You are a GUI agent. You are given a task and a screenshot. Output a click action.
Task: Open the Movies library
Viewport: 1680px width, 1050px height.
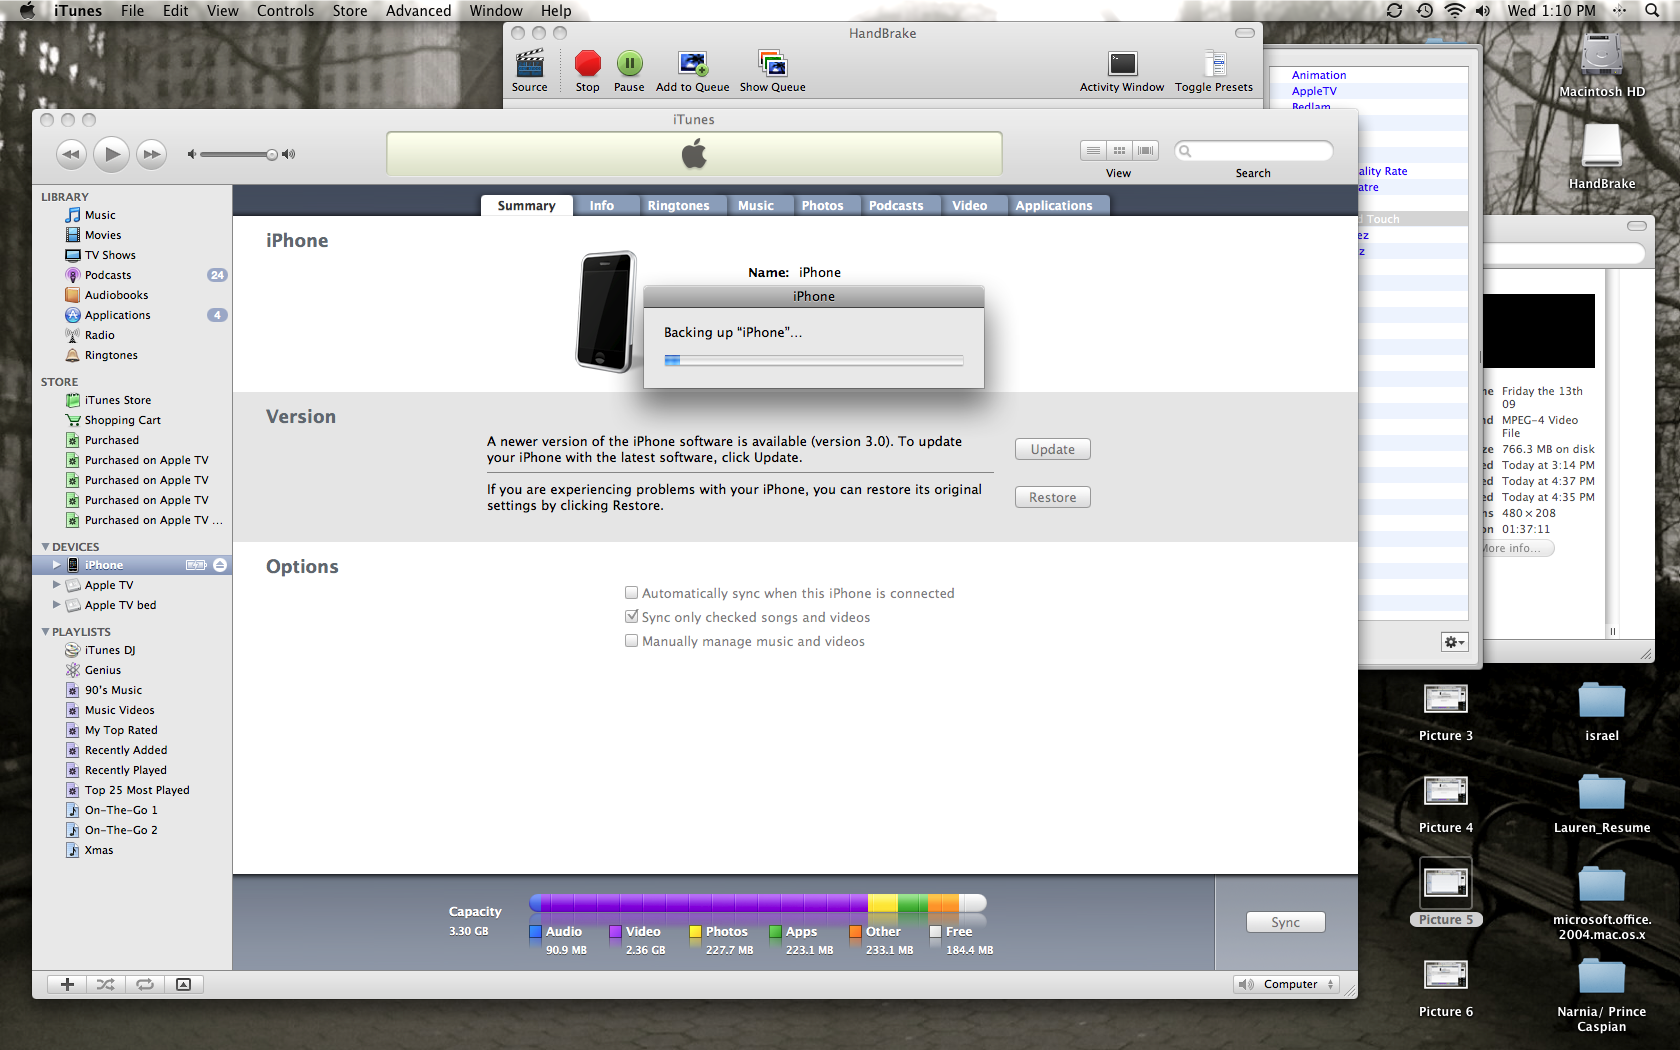(102, 235)
